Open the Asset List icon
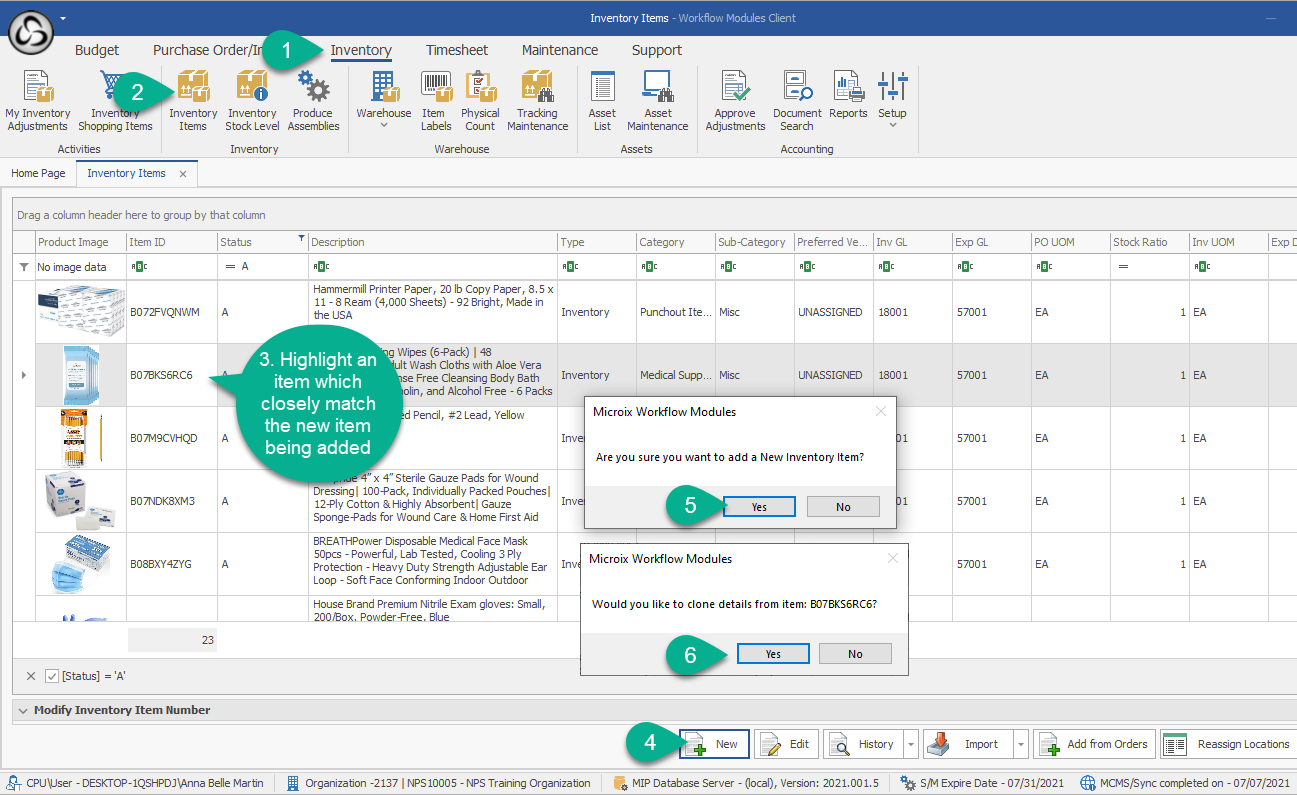The image size is (1297, 795). [x=602, y=102]
